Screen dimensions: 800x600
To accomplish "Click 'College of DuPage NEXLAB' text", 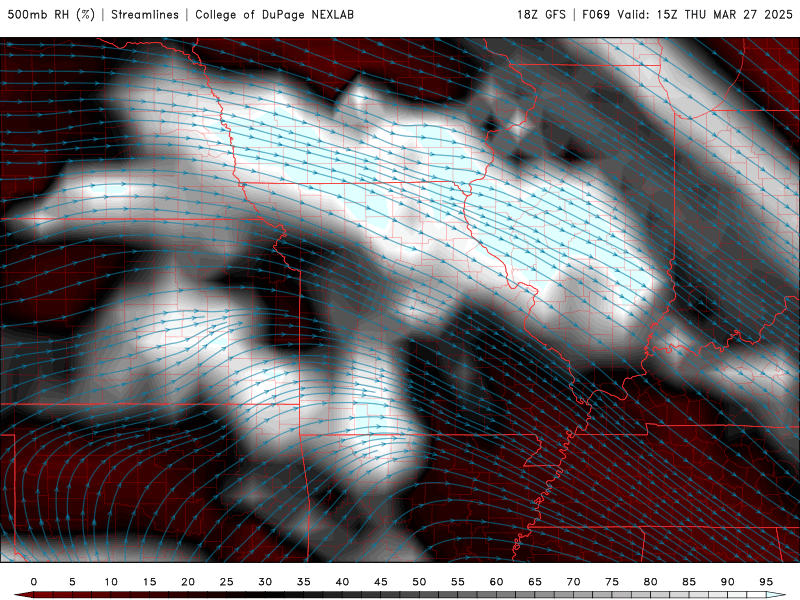I will (x=274, y=15).
